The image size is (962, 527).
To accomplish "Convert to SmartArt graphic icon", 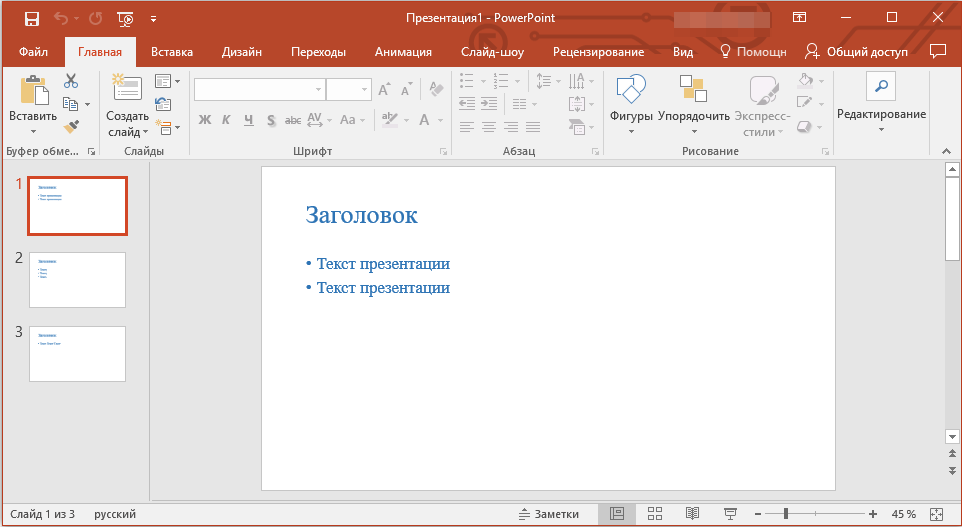I will [x=581, y=127].
